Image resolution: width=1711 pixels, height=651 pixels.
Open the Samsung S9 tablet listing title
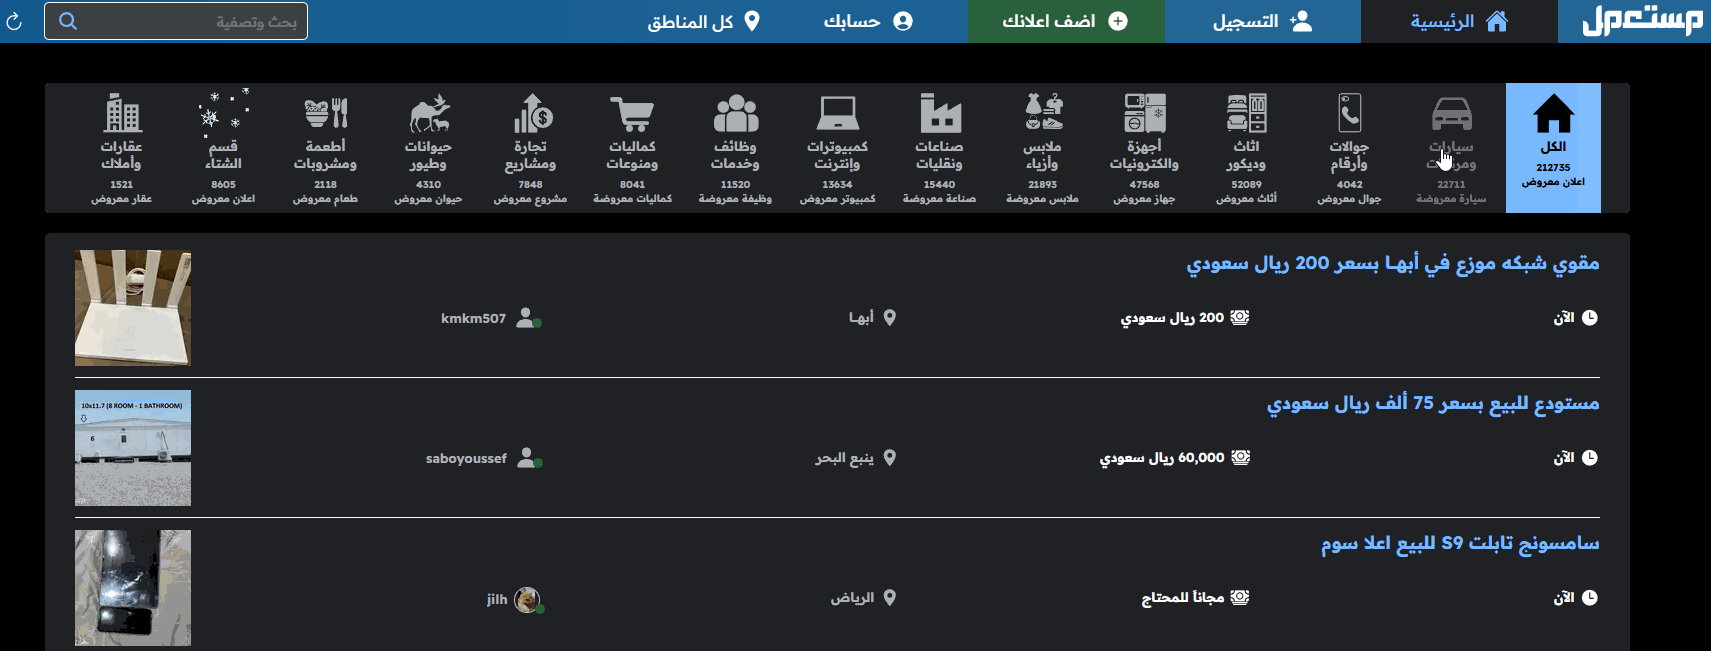tap(1459, 543)
